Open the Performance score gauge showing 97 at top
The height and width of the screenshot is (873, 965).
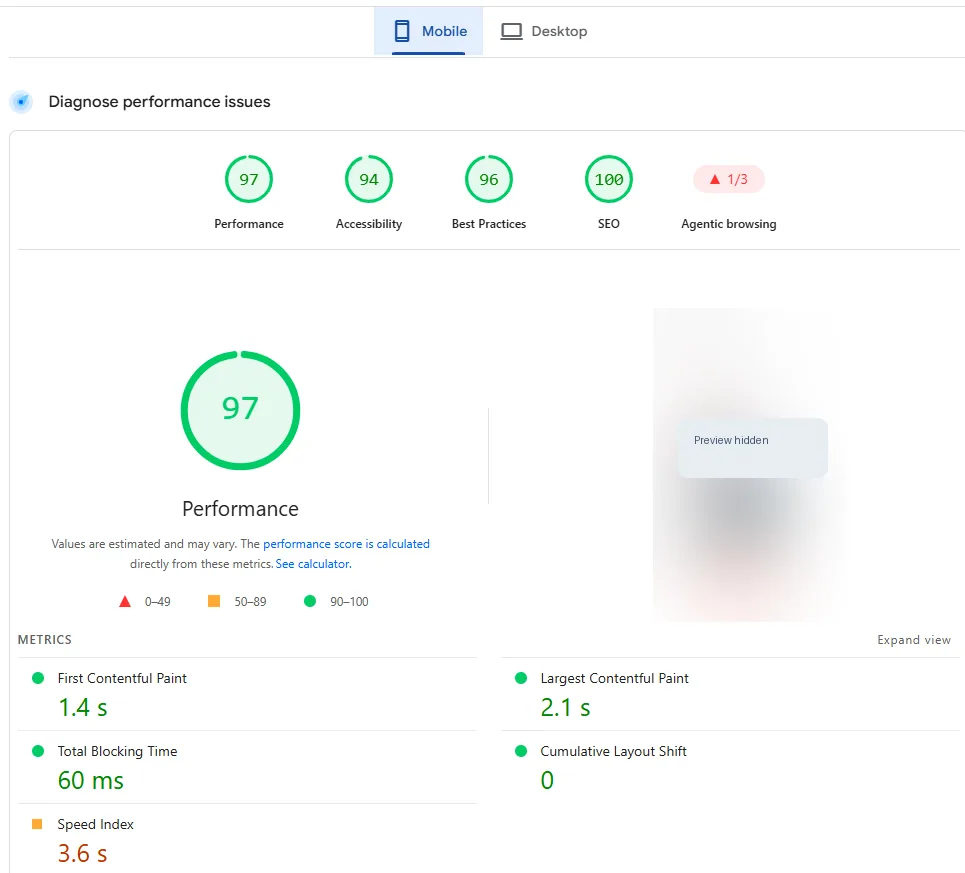pyautogui.click(x=249, y=179)
